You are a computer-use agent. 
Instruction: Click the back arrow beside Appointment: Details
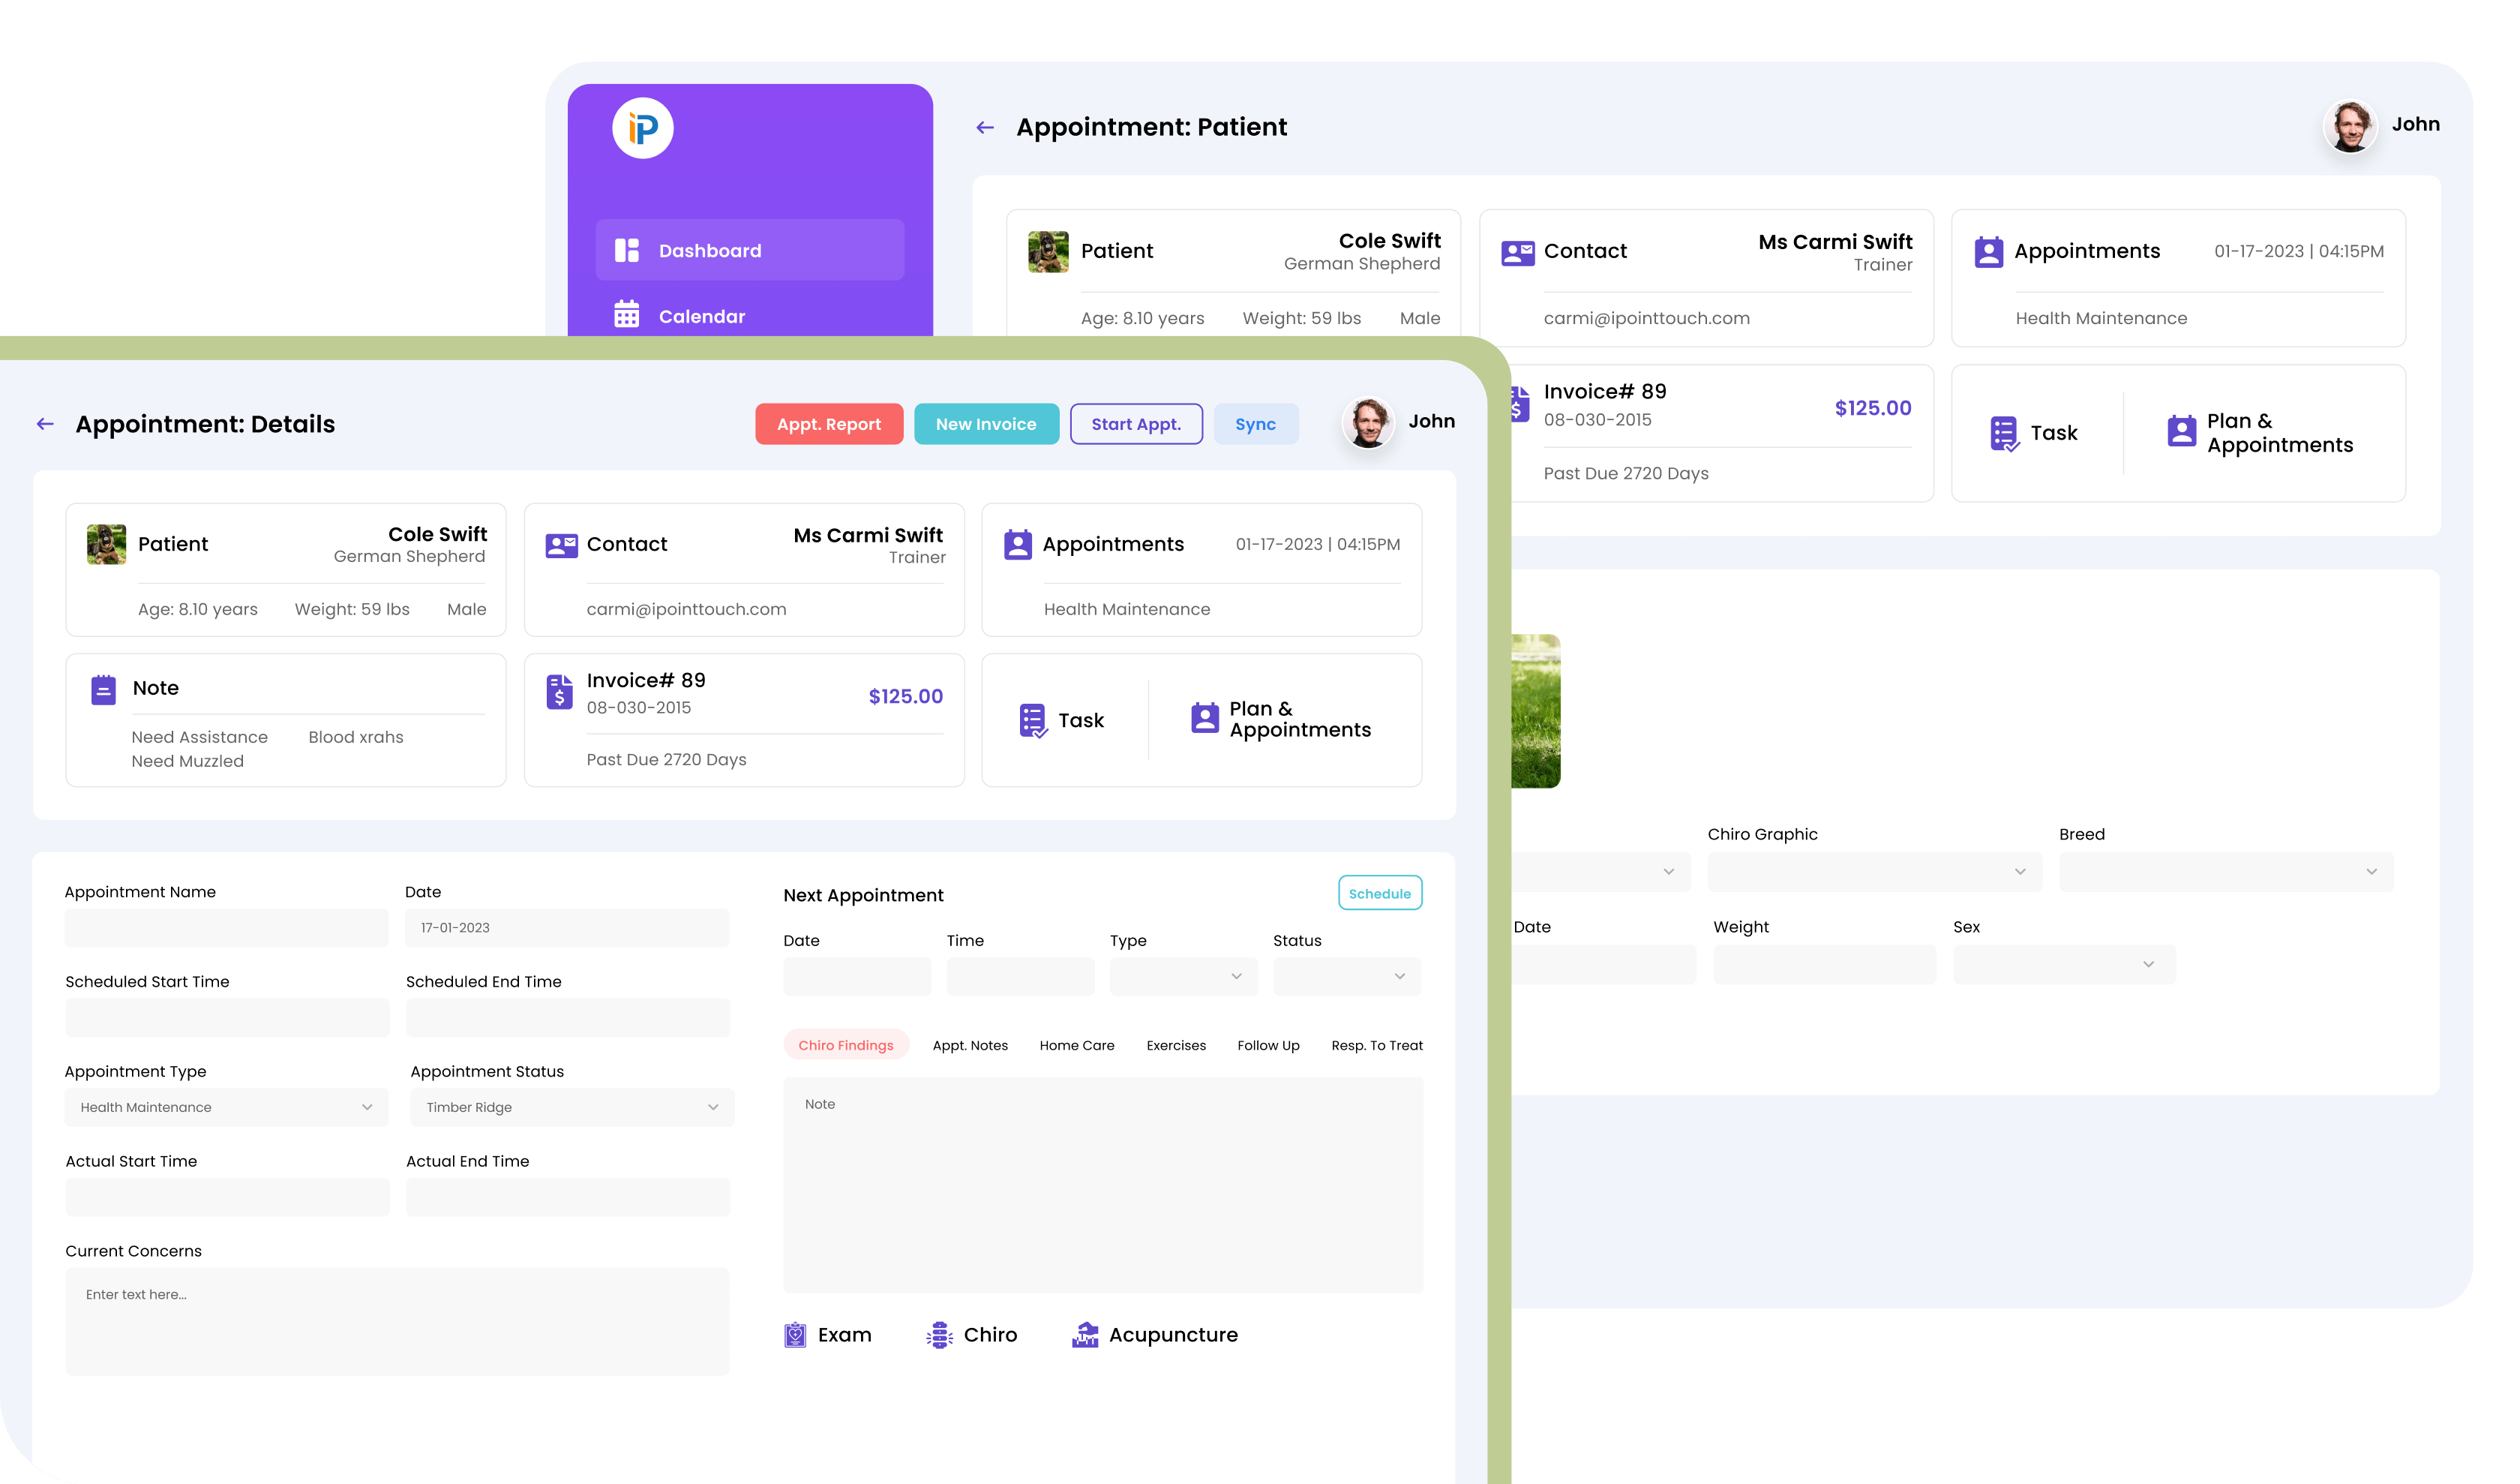(x=45, y=424)
